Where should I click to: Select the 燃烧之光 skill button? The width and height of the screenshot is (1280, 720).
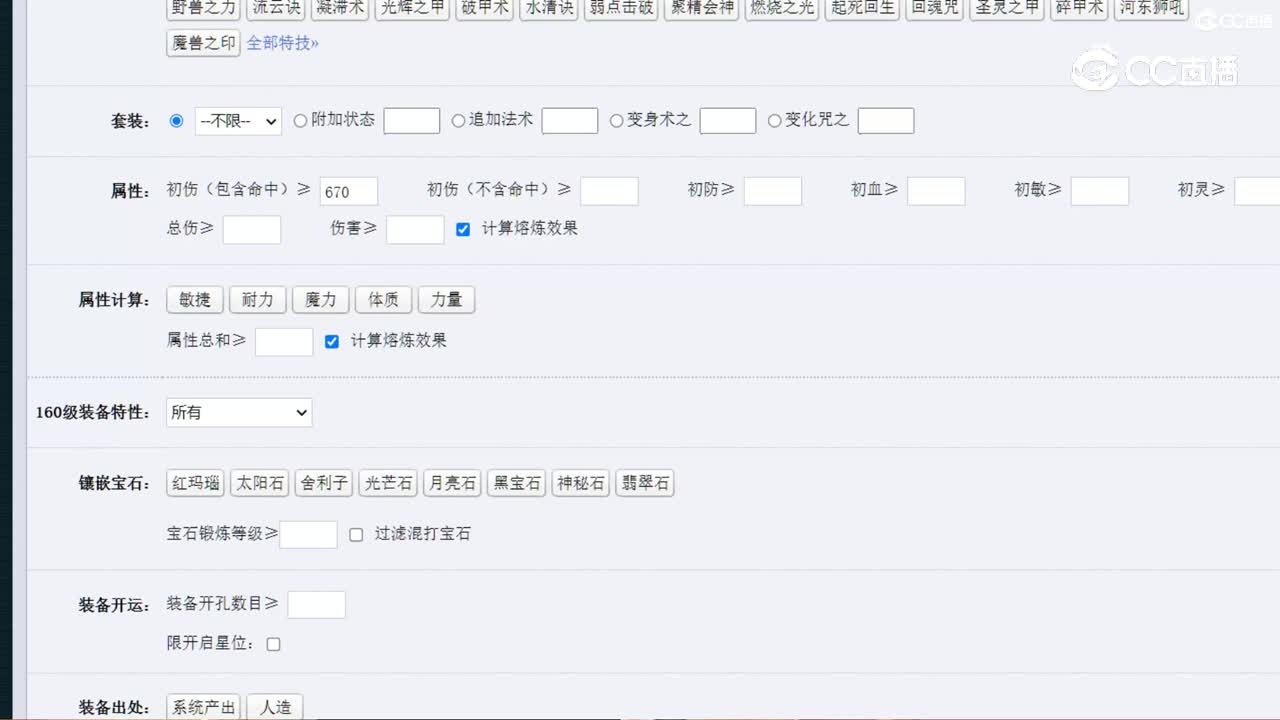782,9
